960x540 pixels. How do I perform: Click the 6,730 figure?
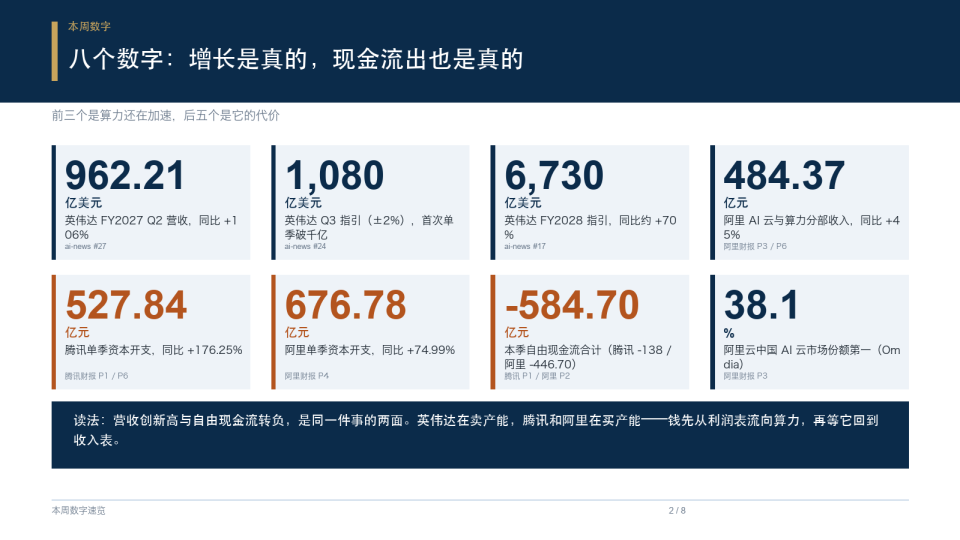tap(554, 175)
